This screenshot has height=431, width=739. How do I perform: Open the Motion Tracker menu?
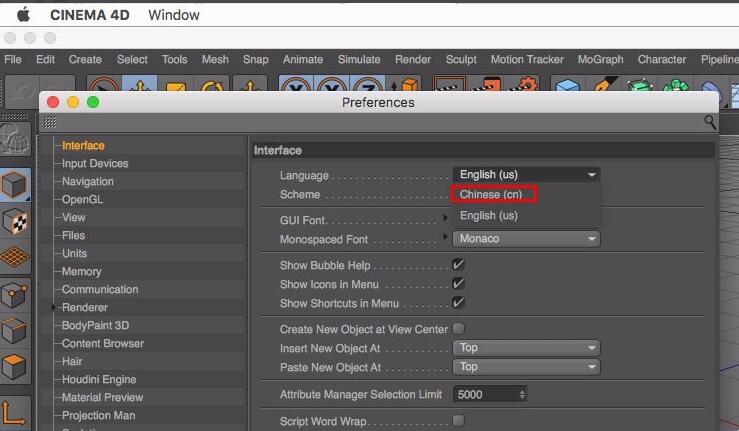pos(527,59)
